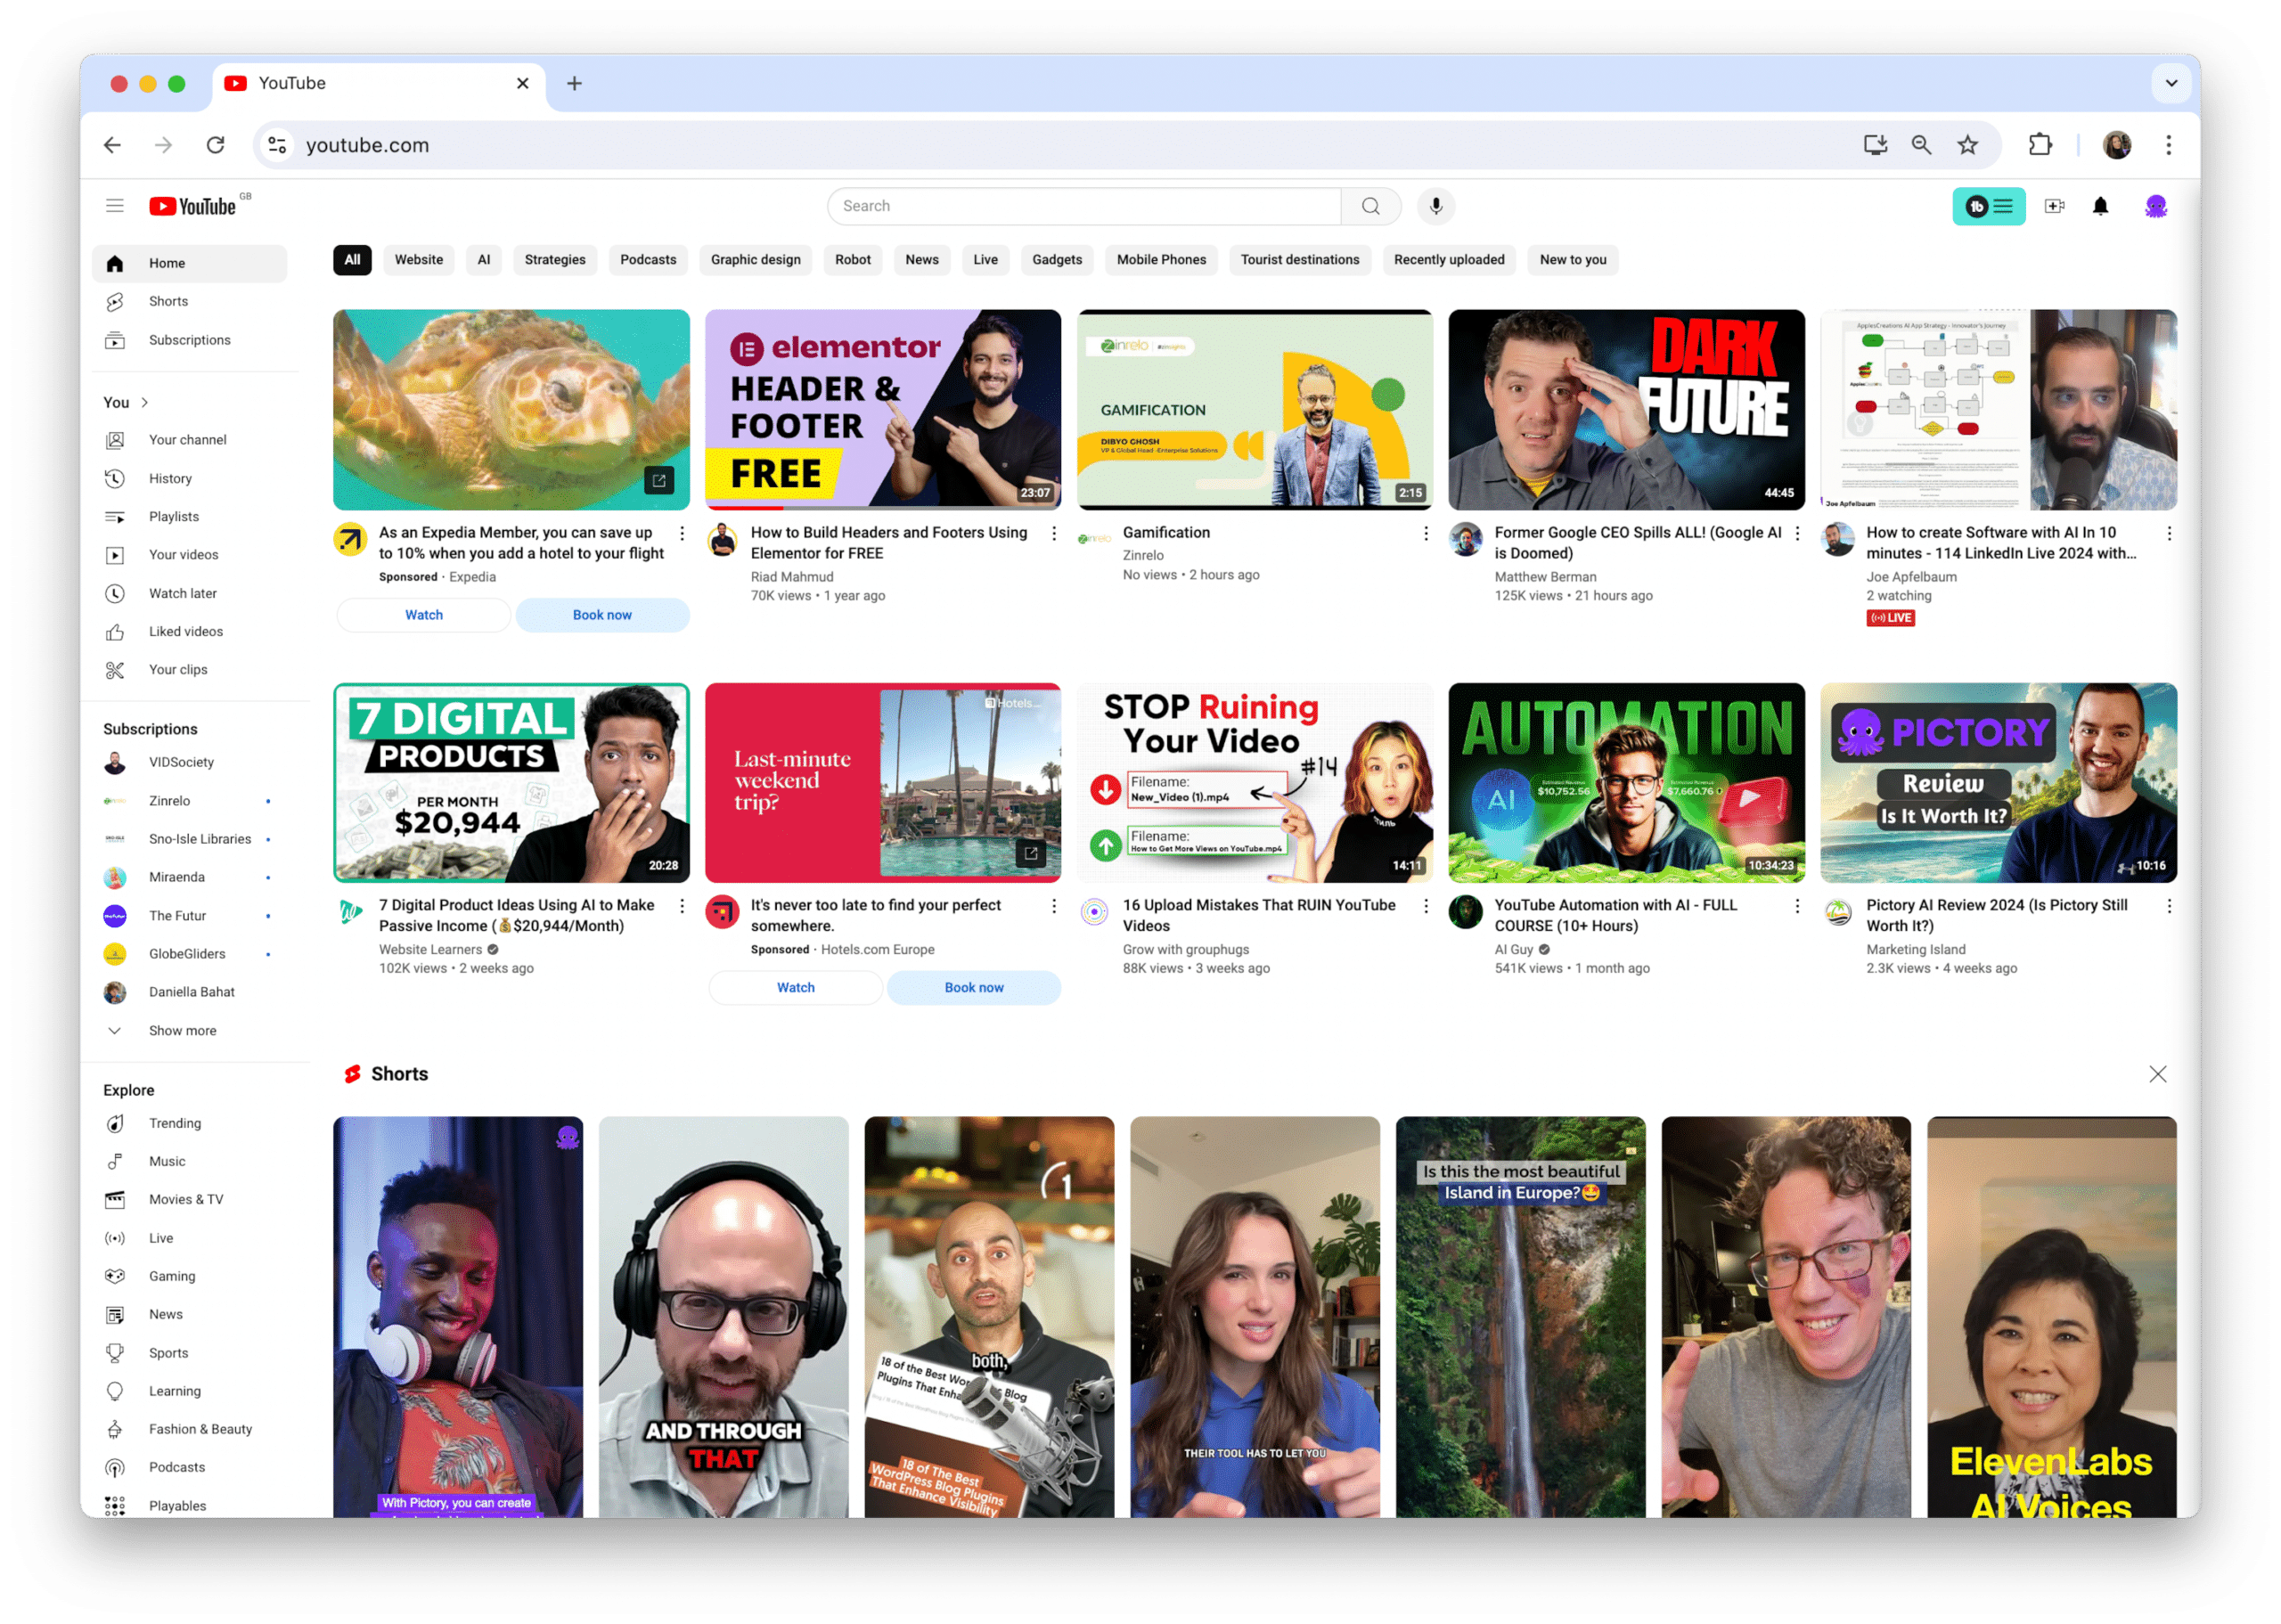2281x1624 pixels.
Task: Open ElevenLabs AI Voices short
Action: coord(2052,1318)
